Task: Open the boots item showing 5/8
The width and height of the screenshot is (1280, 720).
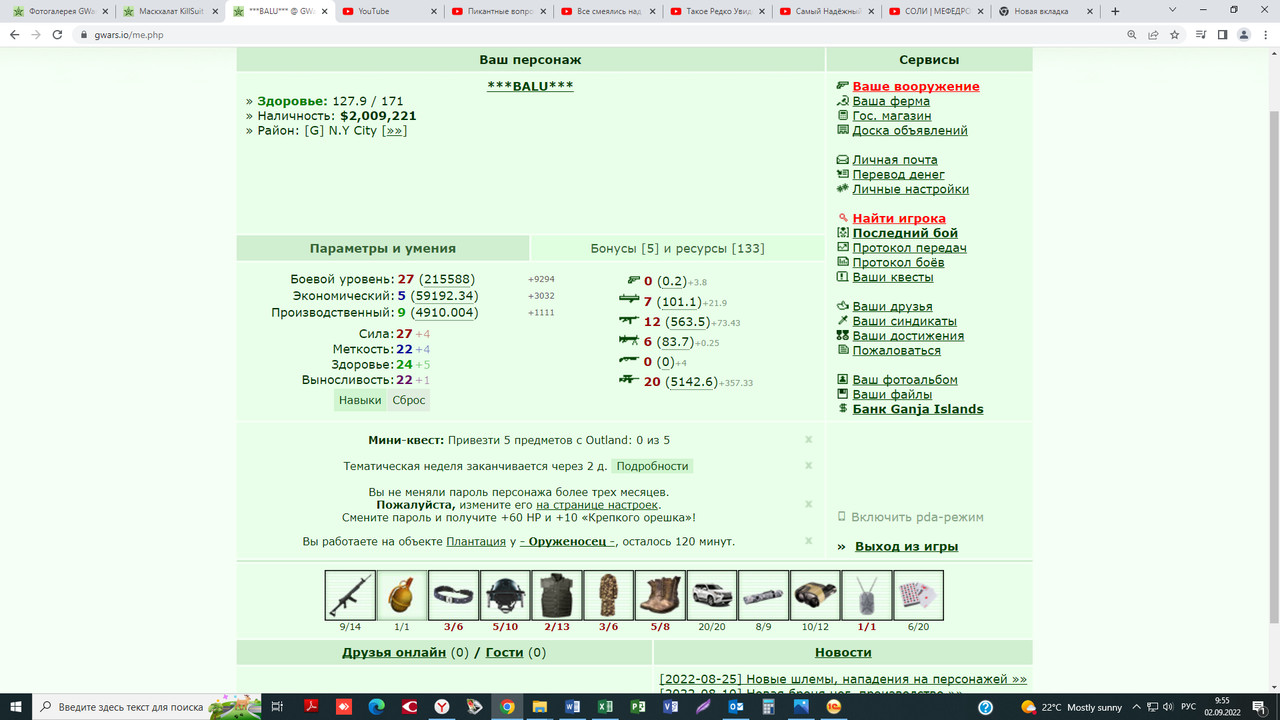Action: click(x=660, y=595)
